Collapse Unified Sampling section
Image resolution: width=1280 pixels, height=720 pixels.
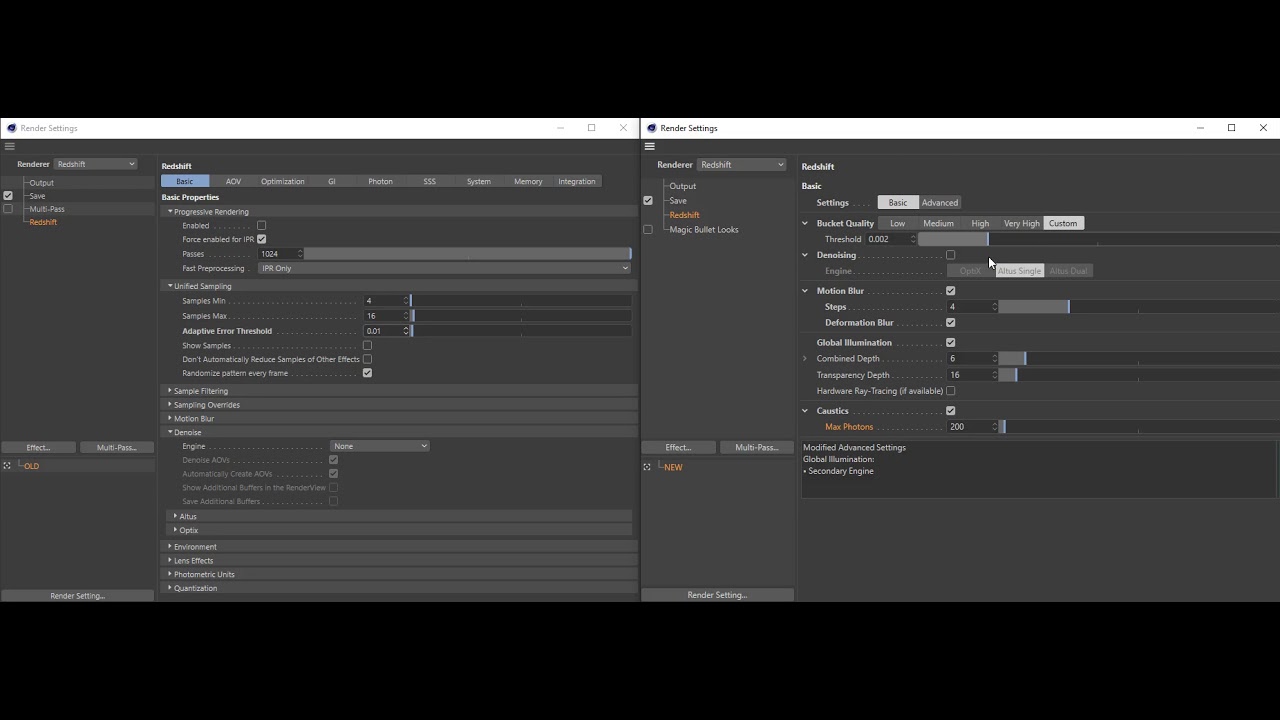[170, 286]
